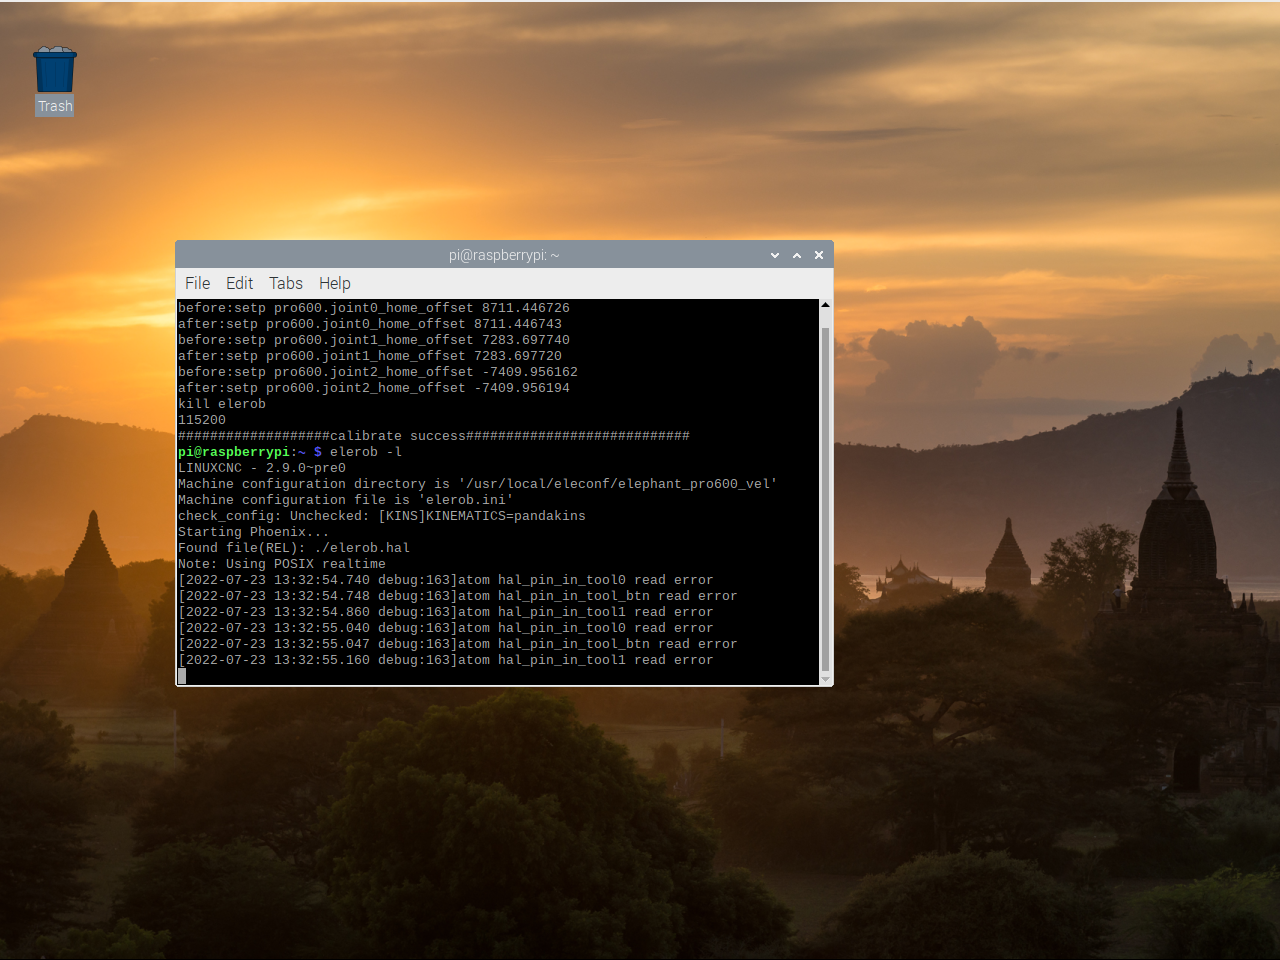Open the Help menu
The width and height of the screenshot is (1280, 960).
(334, 283)
